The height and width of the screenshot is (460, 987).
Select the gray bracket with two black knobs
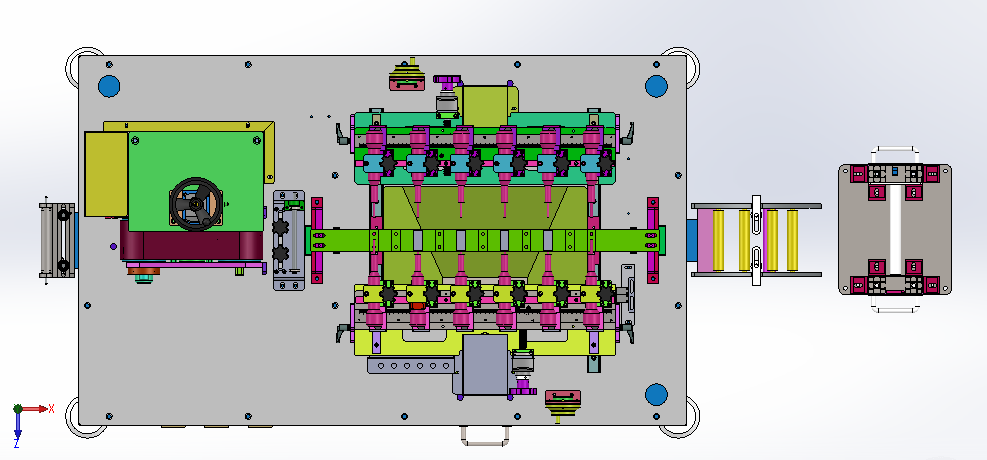click(289, 240)
